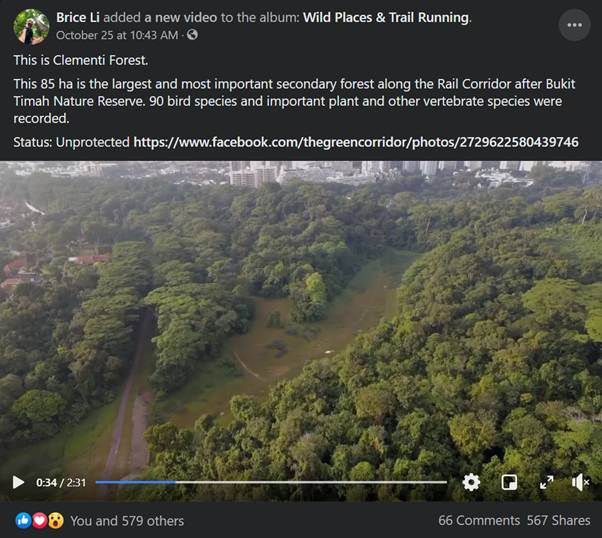View the 567 Shares list
The width and height of the screenshot is (602, 538).
557,520
